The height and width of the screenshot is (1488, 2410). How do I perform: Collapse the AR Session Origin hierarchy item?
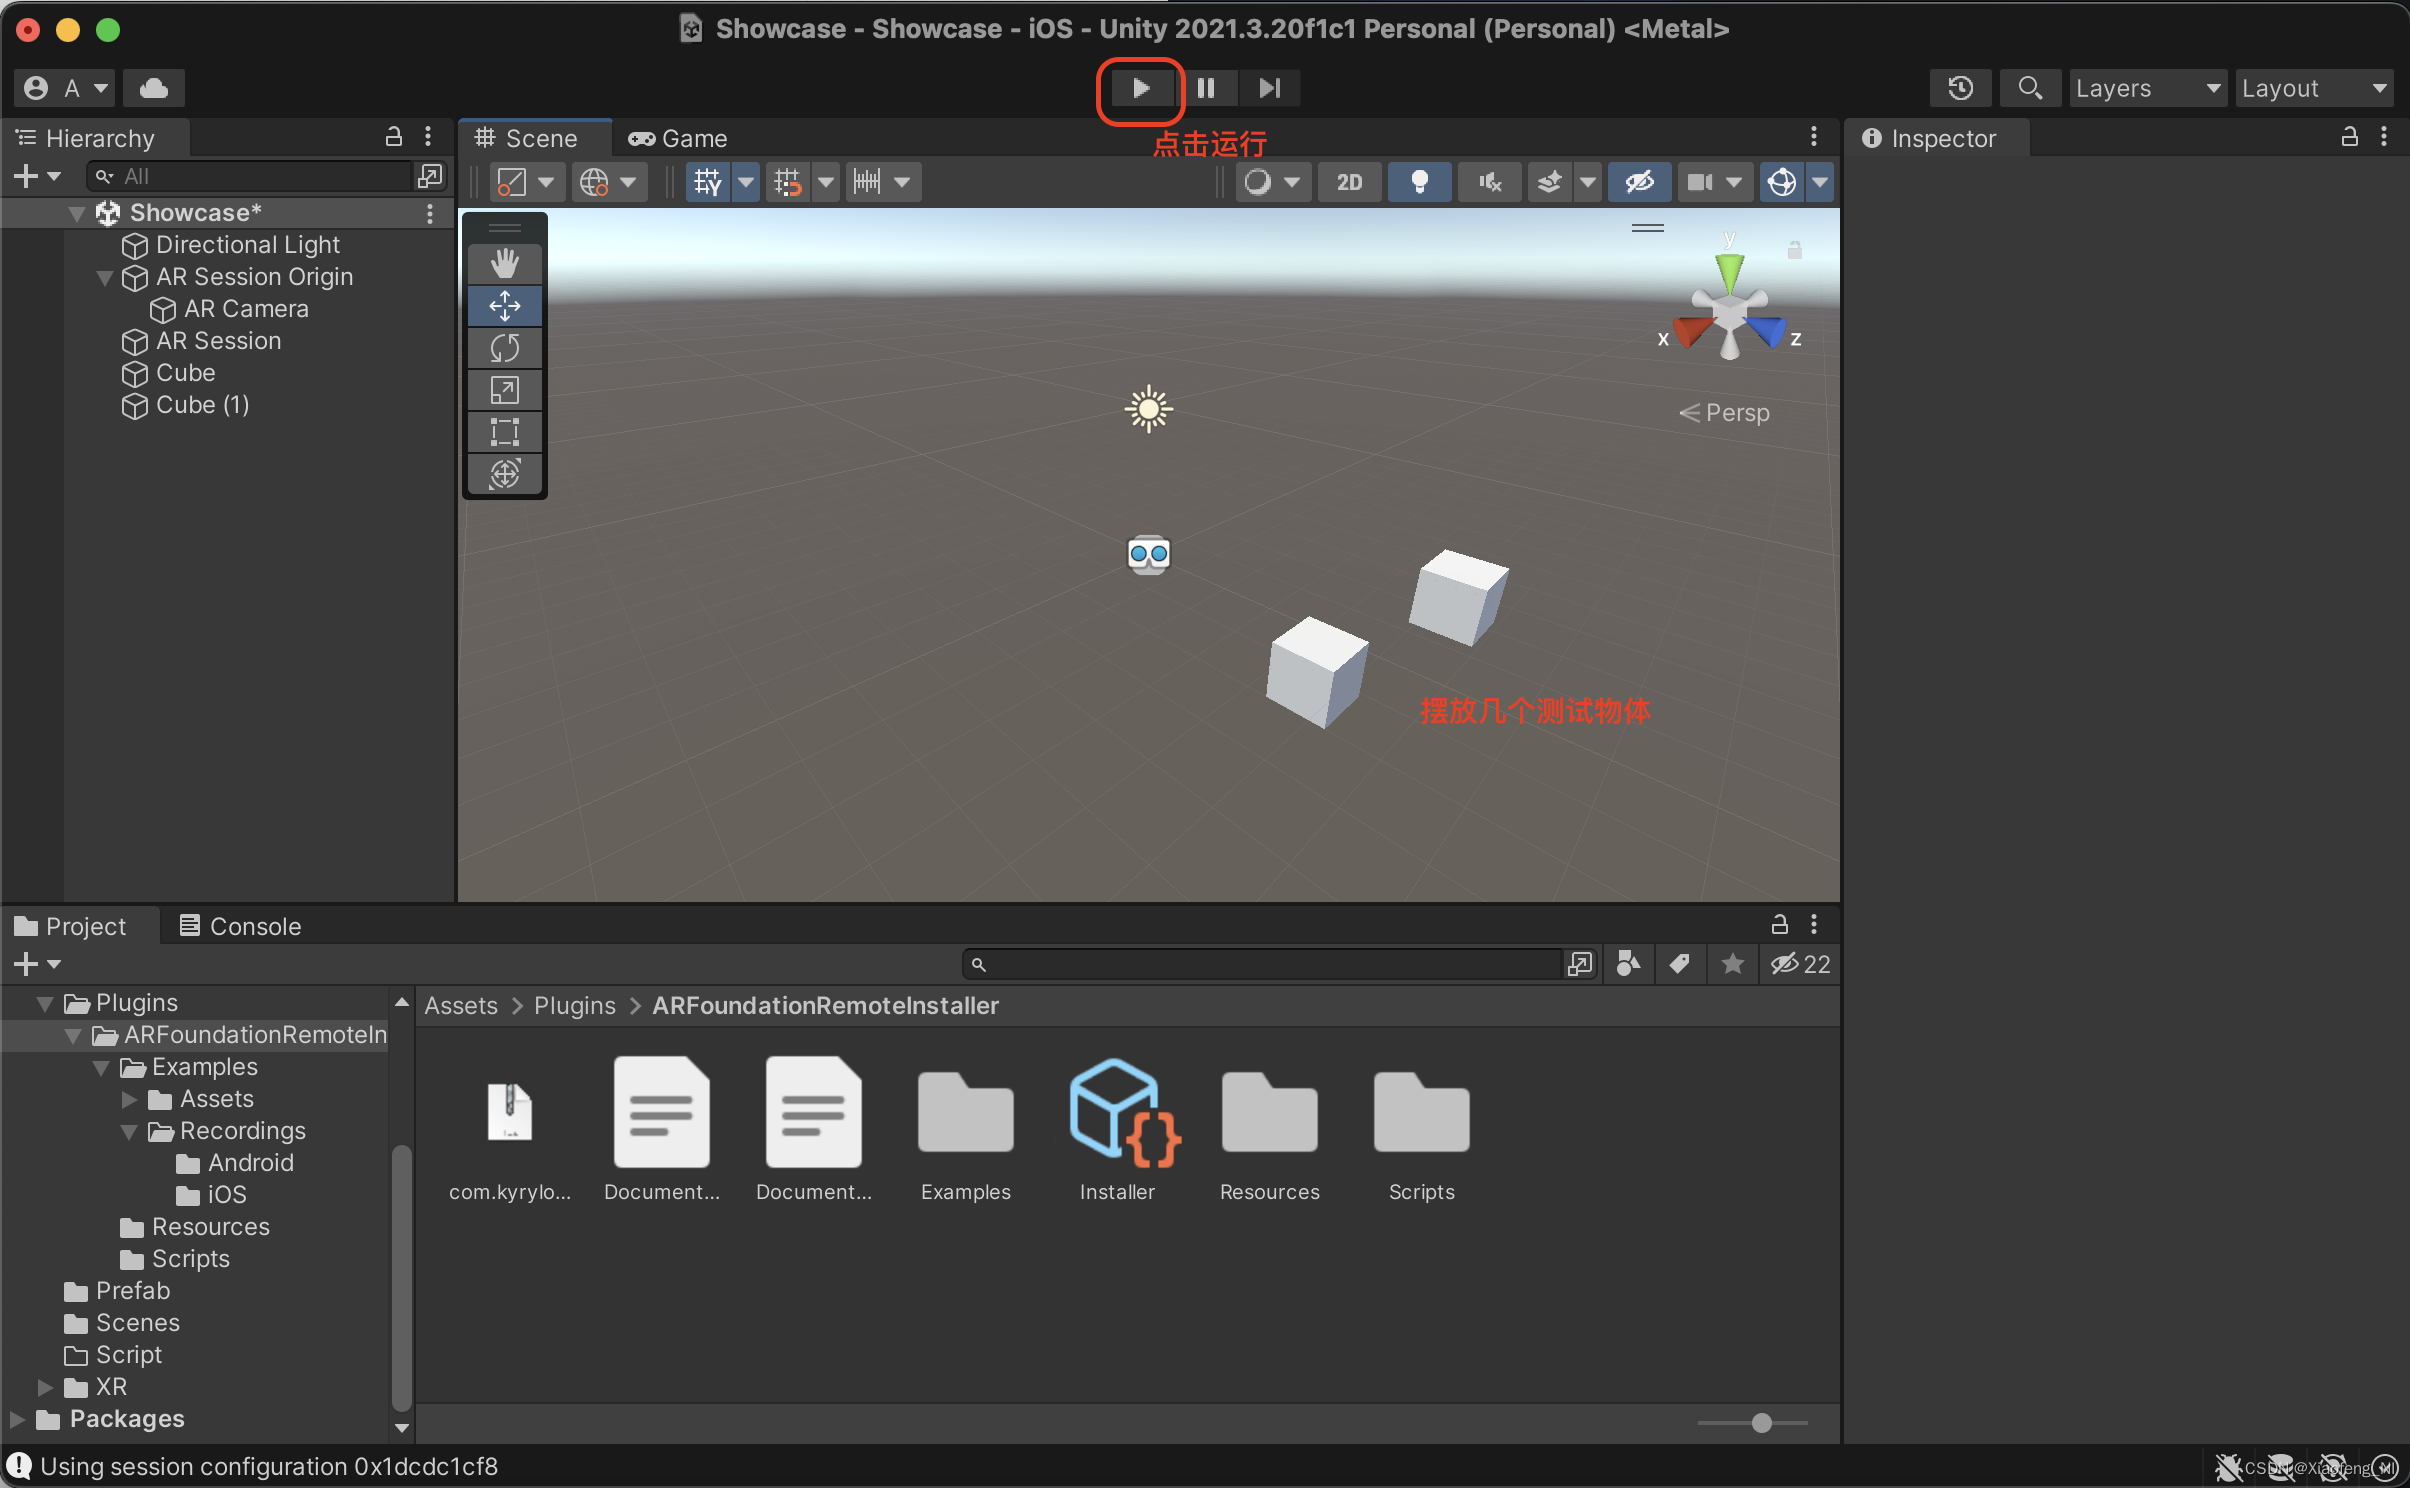click(104, 278)
